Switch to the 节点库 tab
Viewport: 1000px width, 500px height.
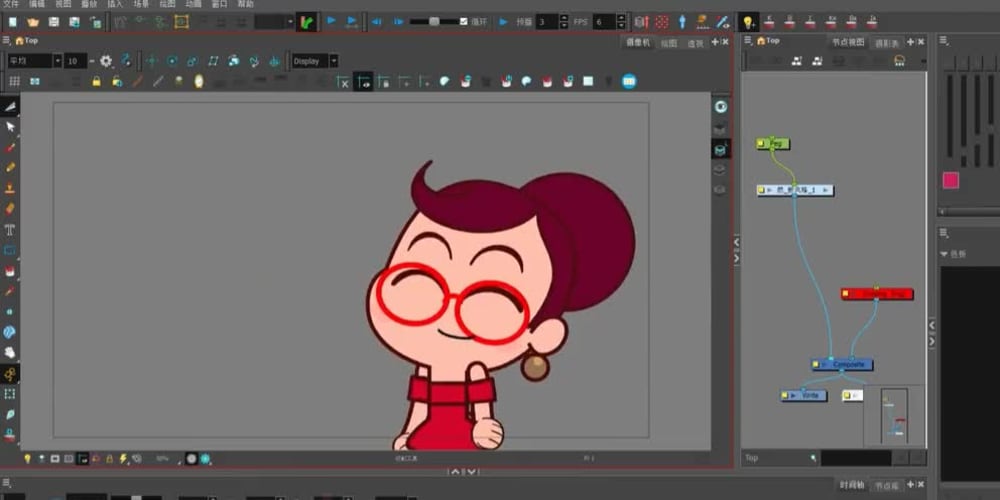point(885,485)
